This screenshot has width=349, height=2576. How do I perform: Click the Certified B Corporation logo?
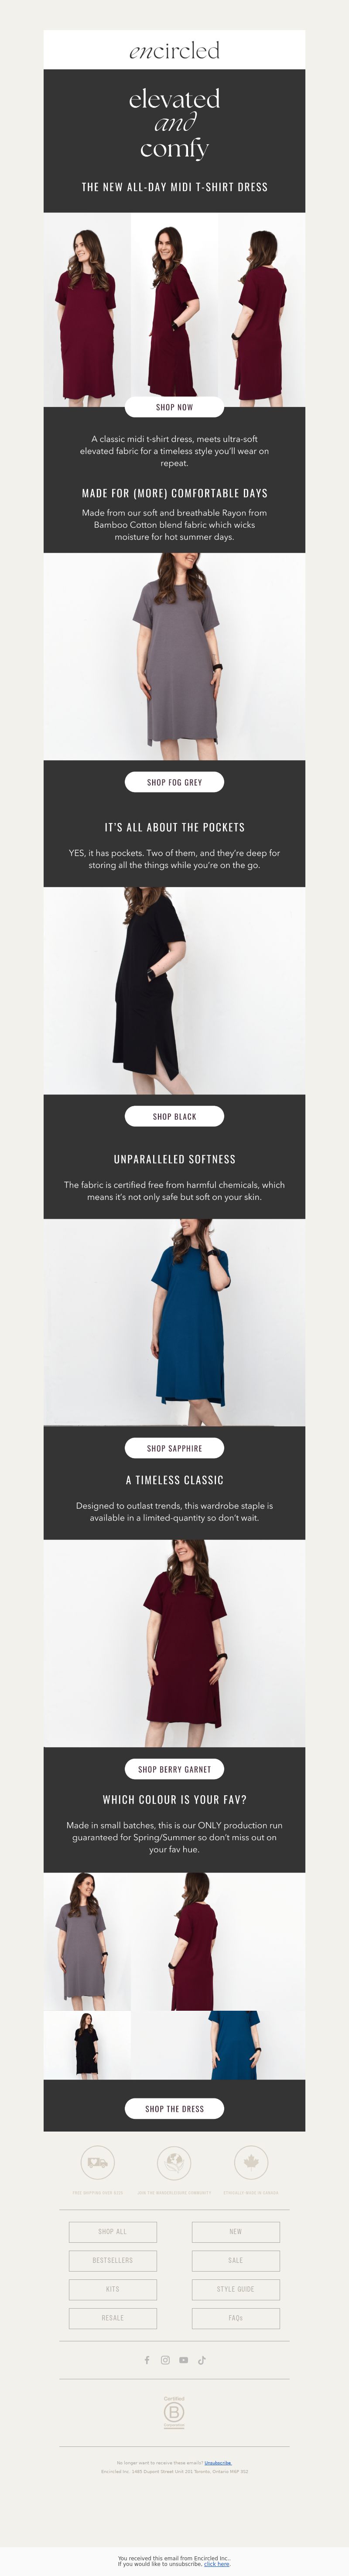tap(174, 2412)
